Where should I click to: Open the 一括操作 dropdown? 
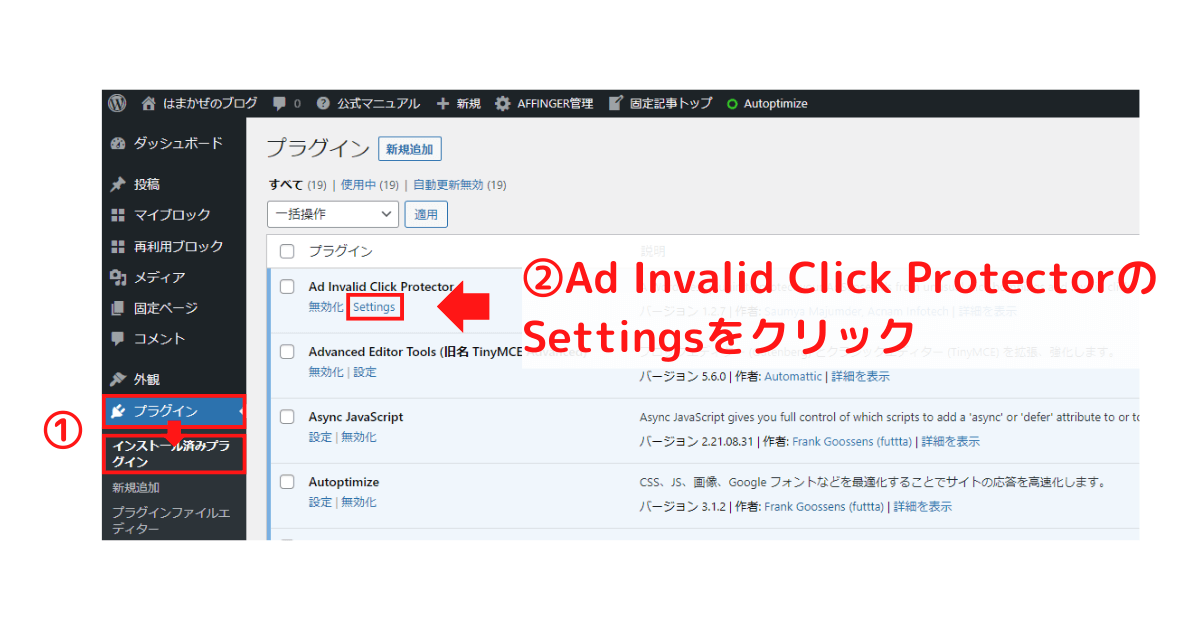pyautogui.click(x=332, y=213)
